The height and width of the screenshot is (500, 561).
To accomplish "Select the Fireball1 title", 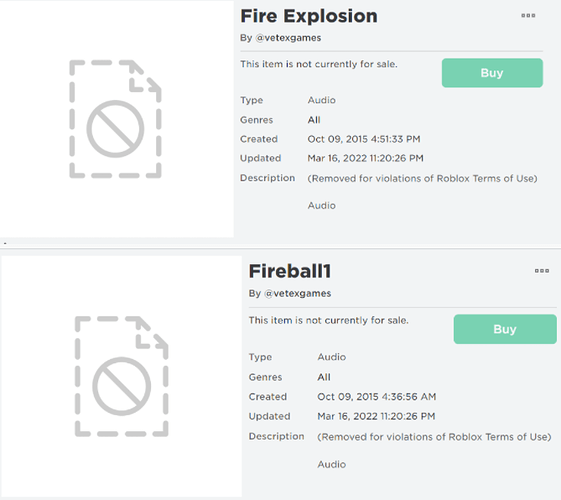I will (x=290, y=271).
